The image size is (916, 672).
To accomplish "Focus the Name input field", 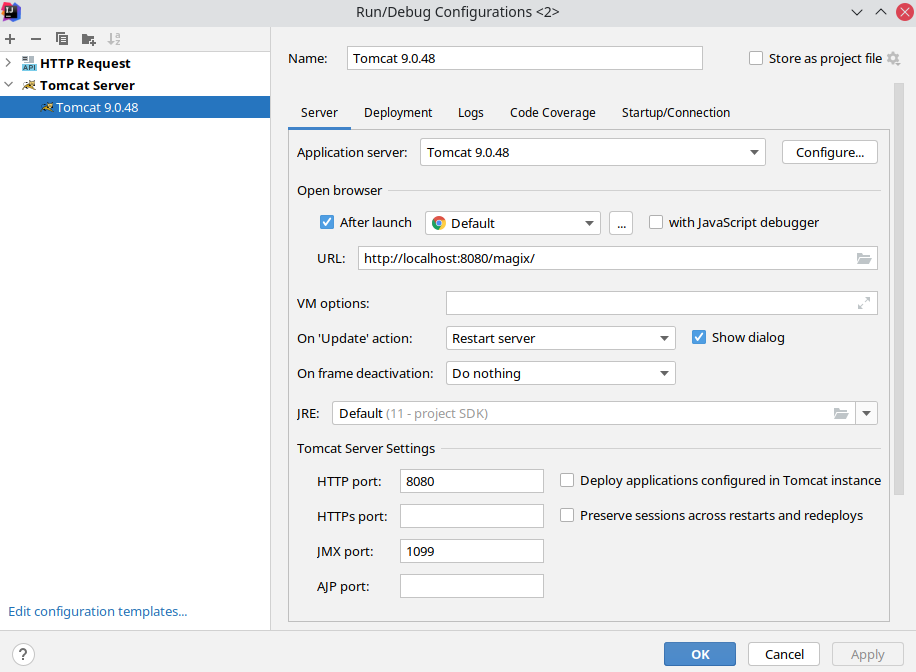I will (x=525, y=58).
